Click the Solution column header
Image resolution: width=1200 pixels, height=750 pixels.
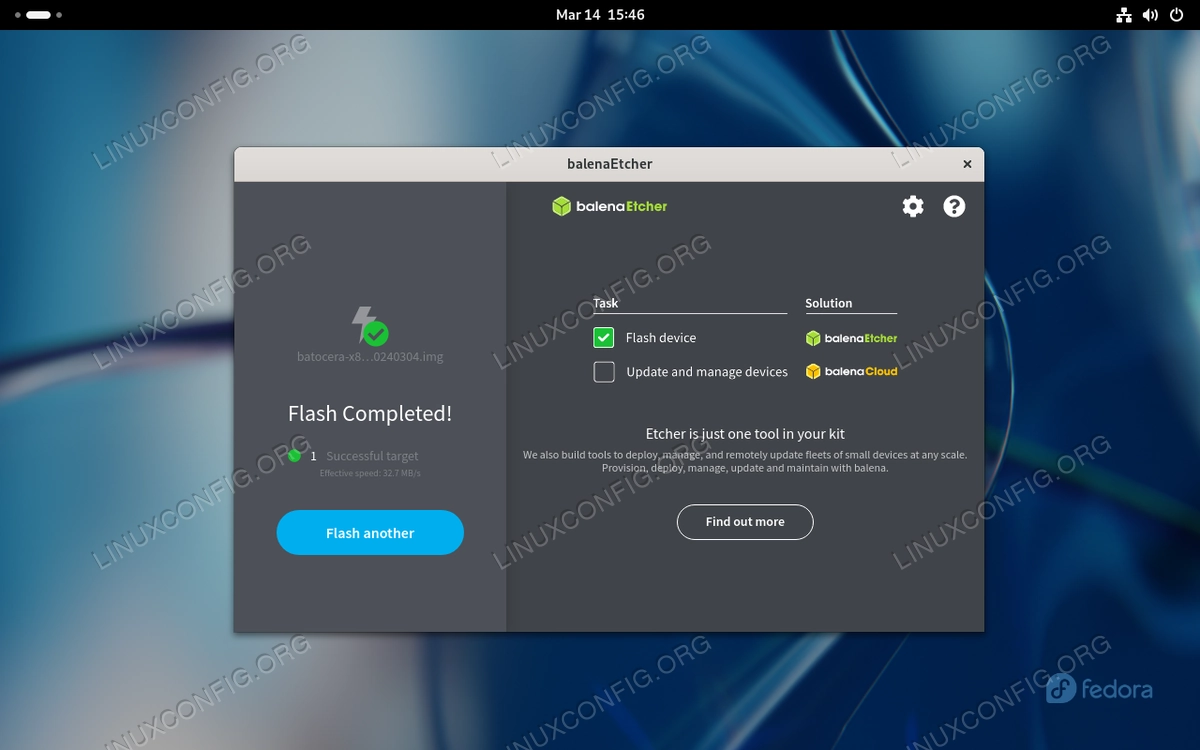(x=829, y=303)
